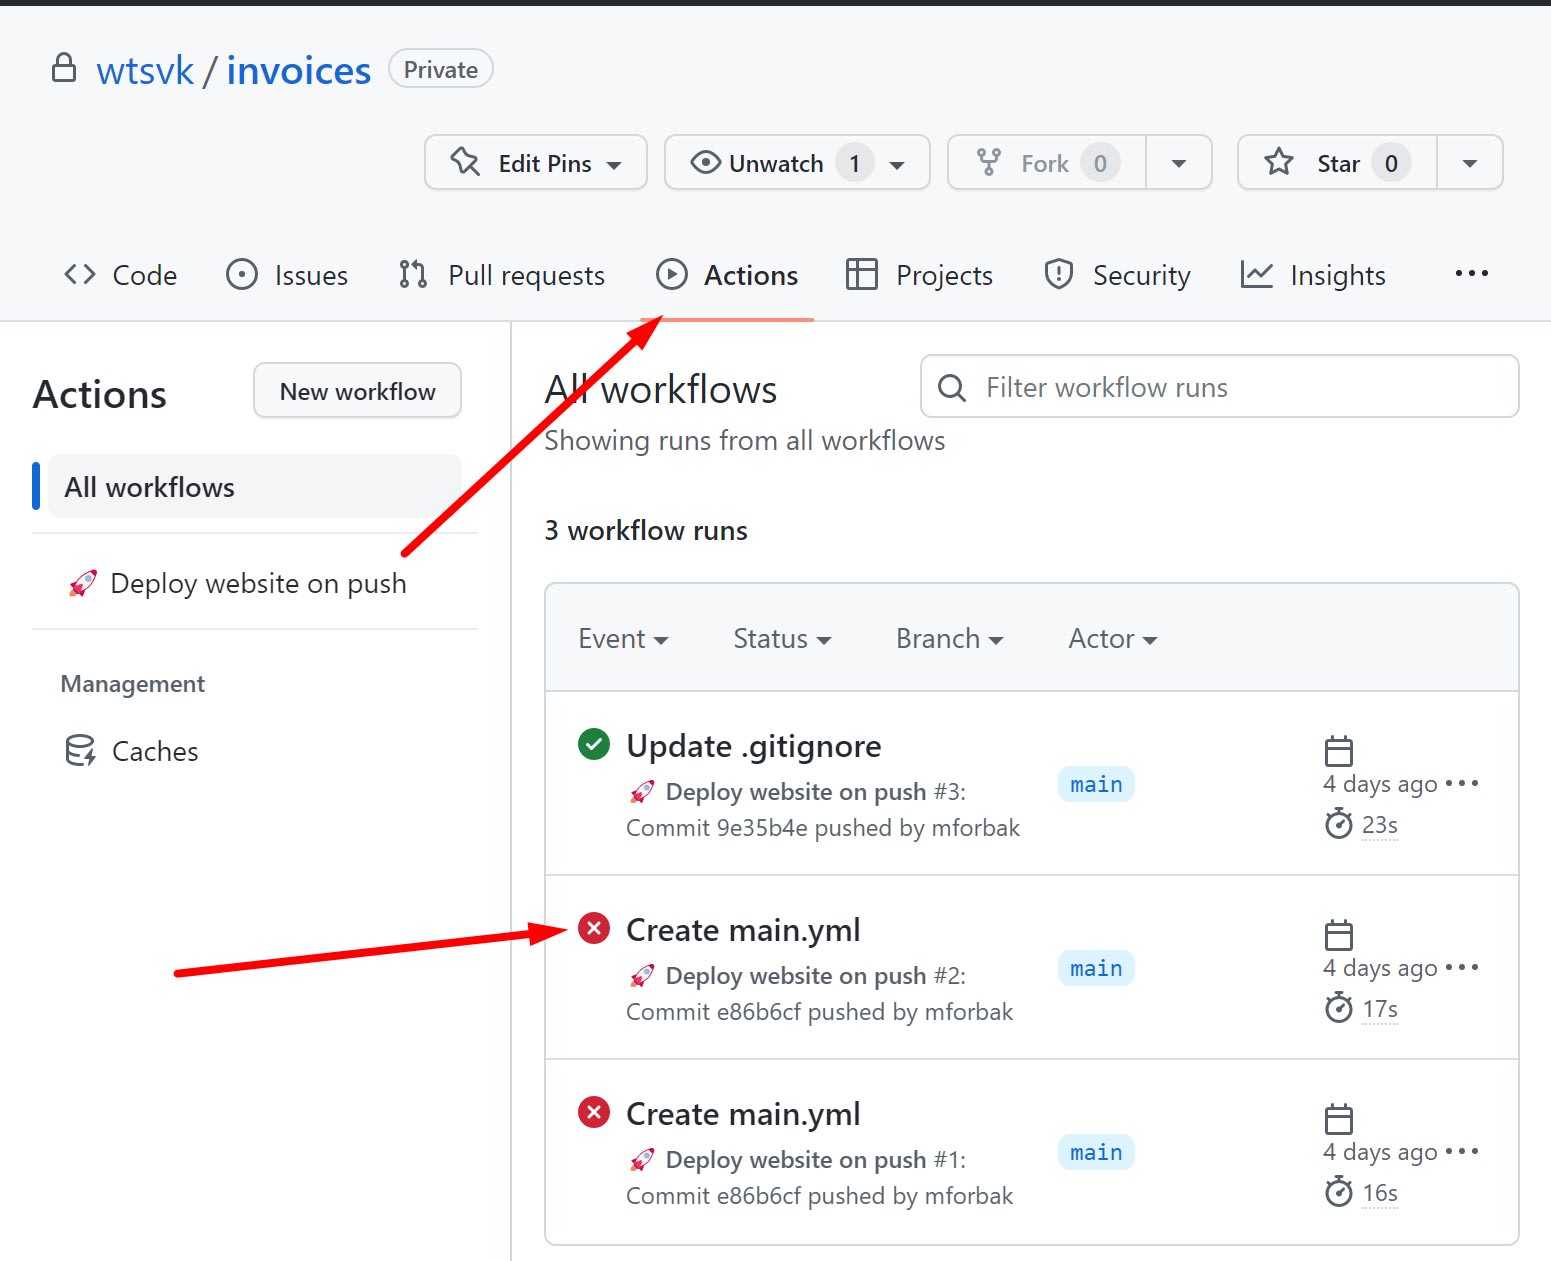Viewport: 1551px width, 1261px height.
Task: Open the Pull requests tab
Action: tap(501, 275)
